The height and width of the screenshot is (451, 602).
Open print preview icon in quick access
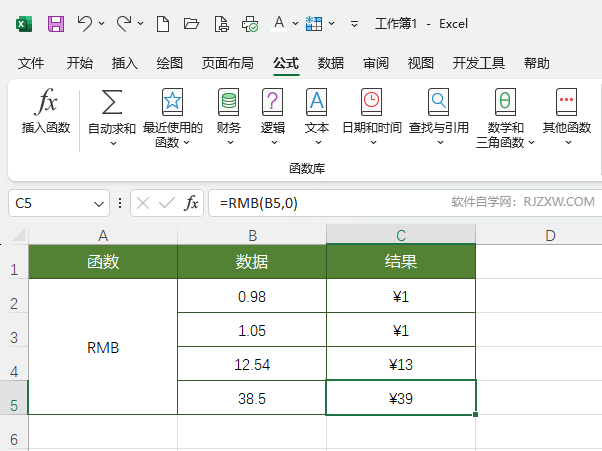(222, 24)
